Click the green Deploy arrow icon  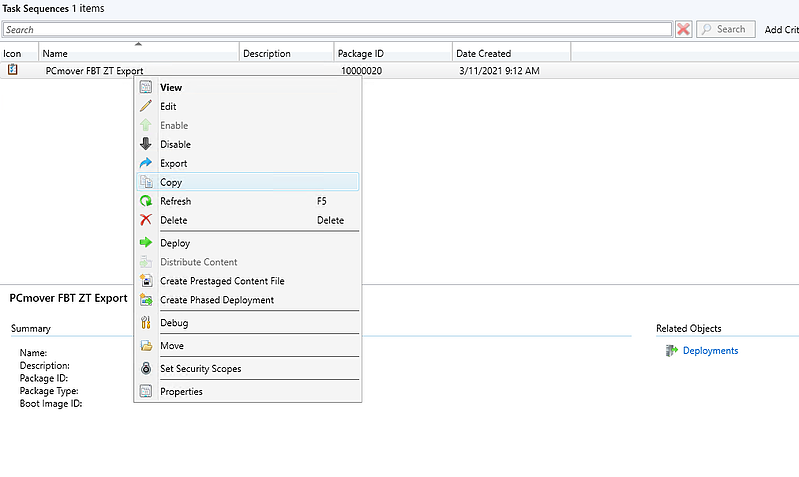tap(146, 243)
